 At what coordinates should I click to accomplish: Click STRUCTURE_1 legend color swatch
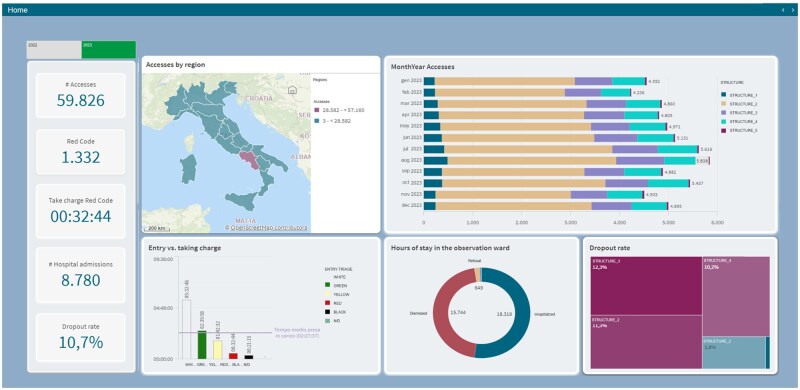(x=723, y=95)
